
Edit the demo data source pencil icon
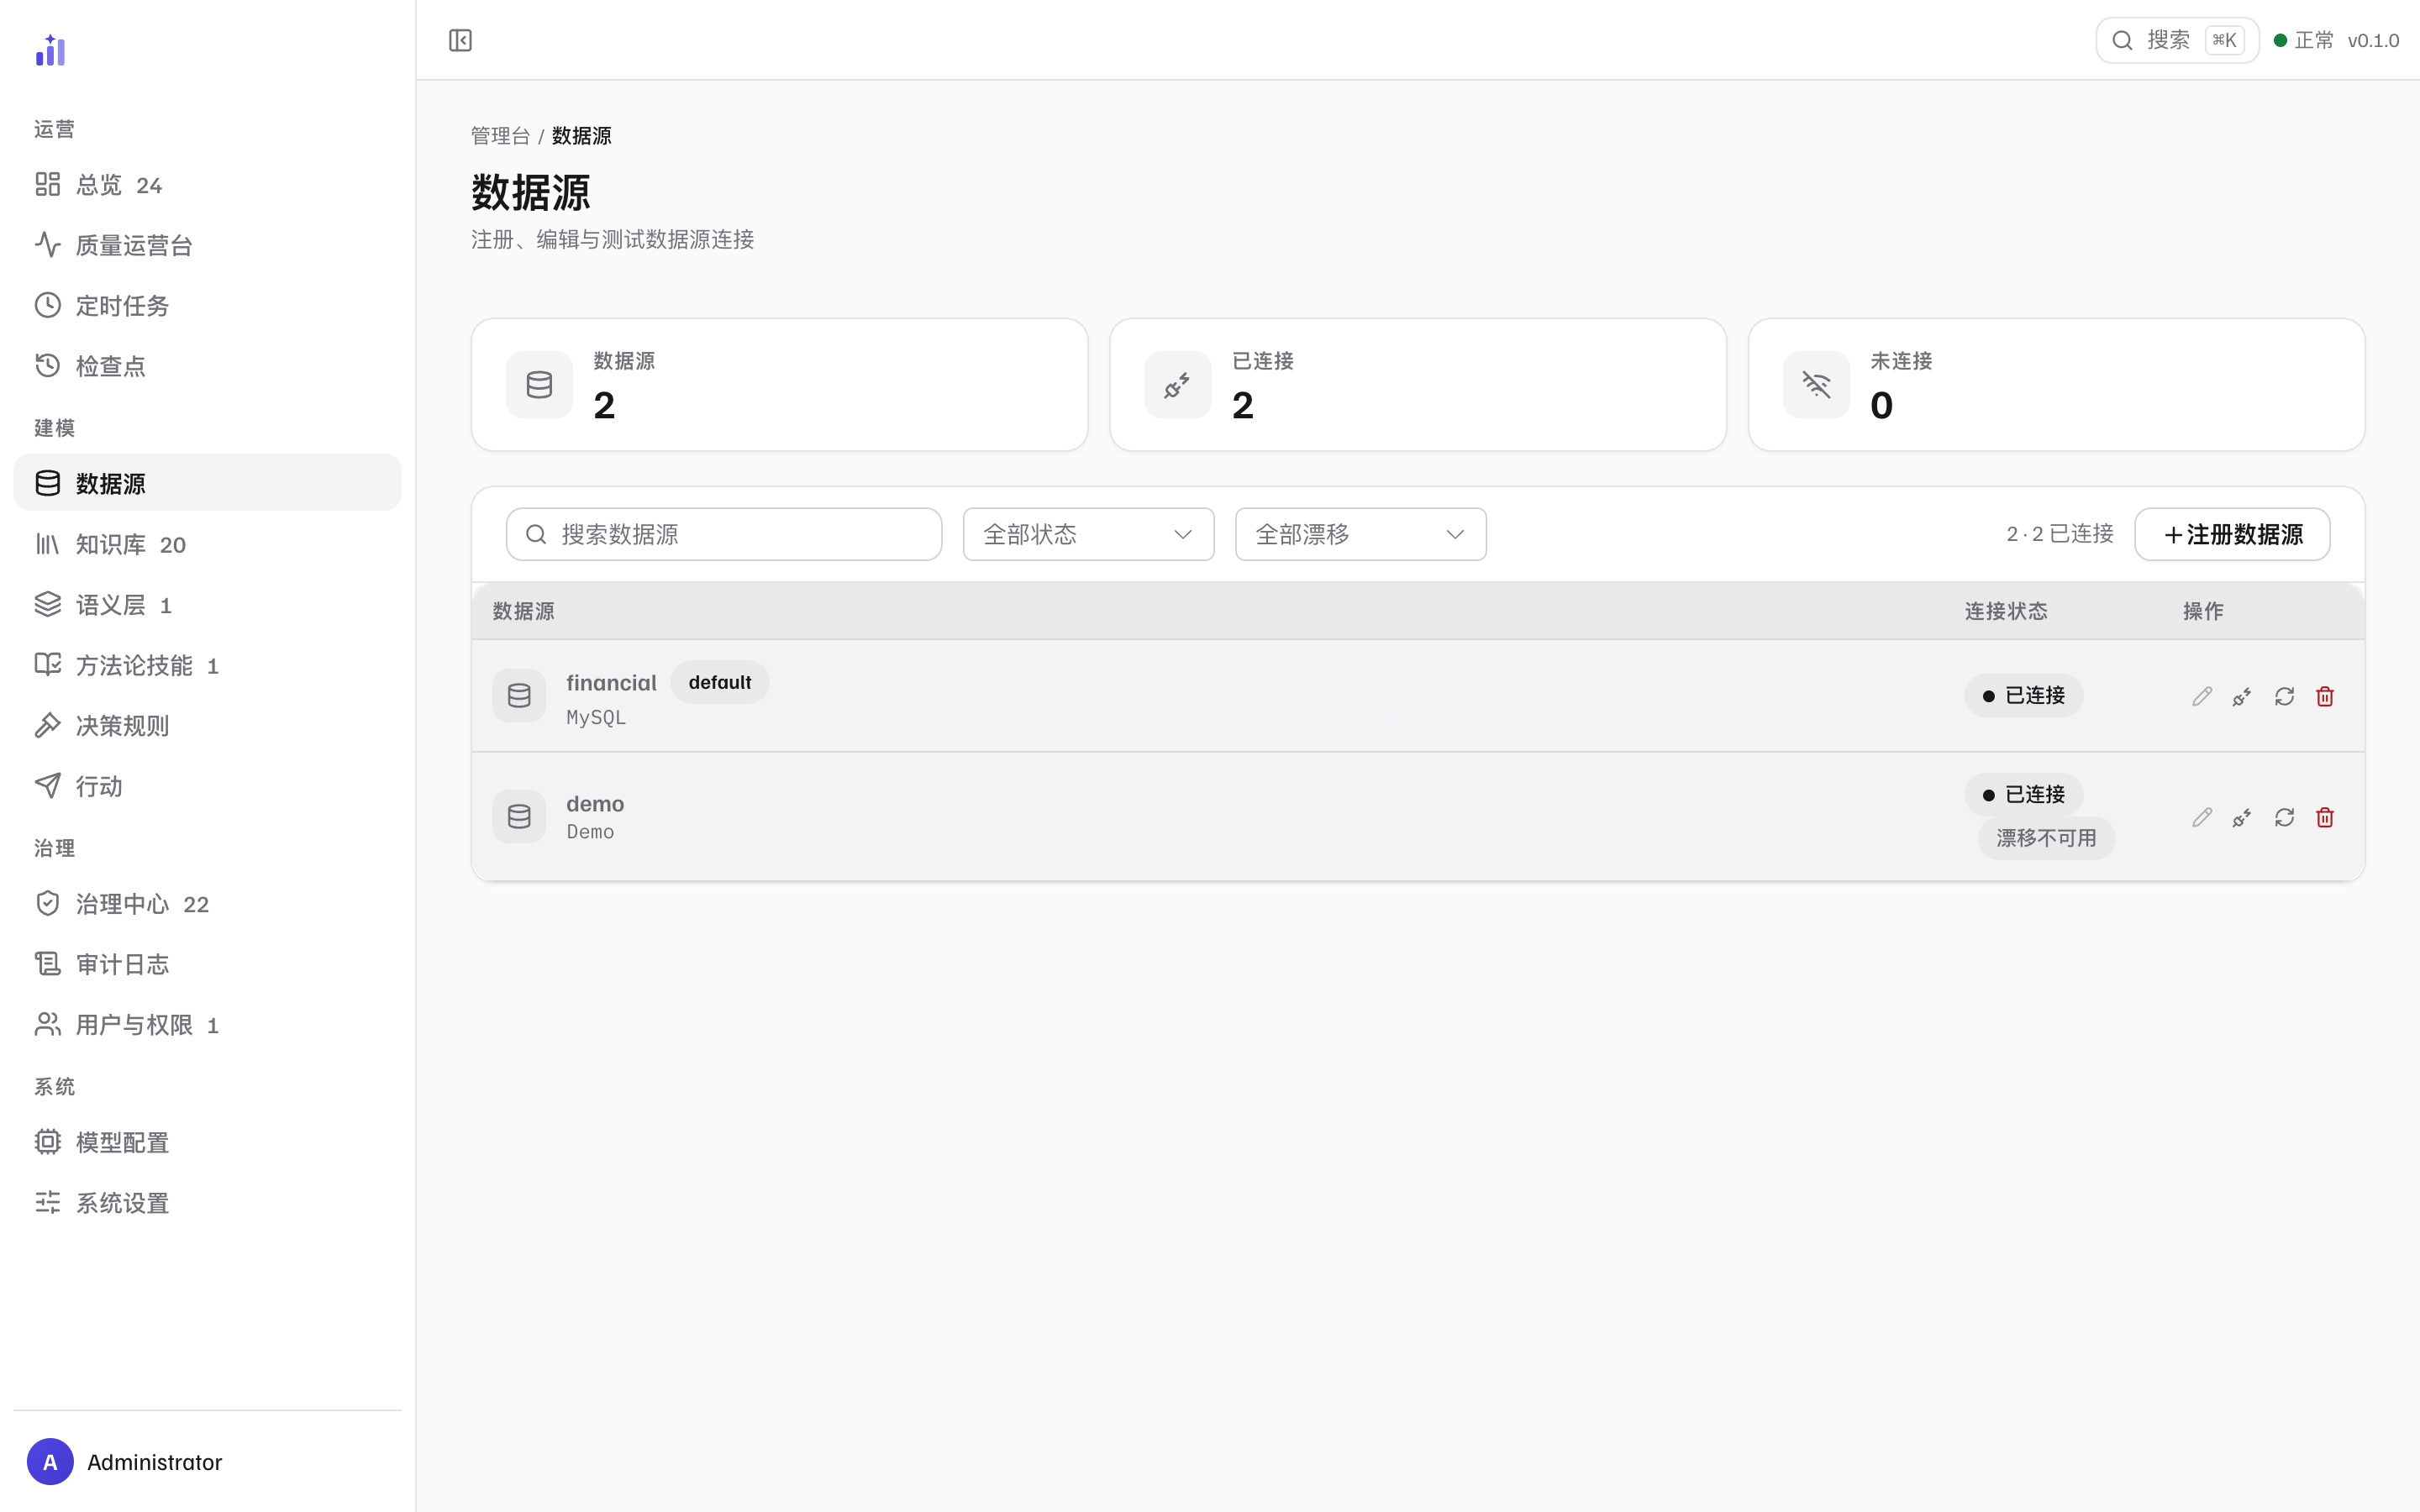[2202, 817]
